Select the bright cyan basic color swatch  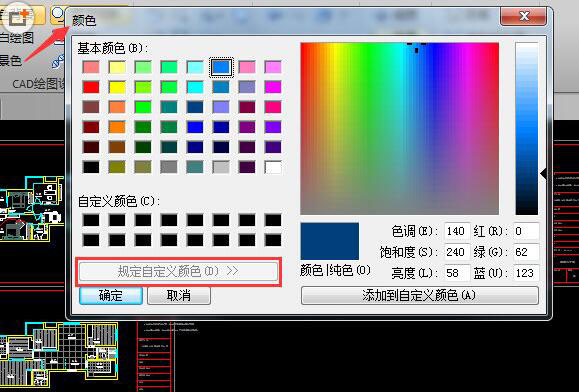tap(195, 87)
